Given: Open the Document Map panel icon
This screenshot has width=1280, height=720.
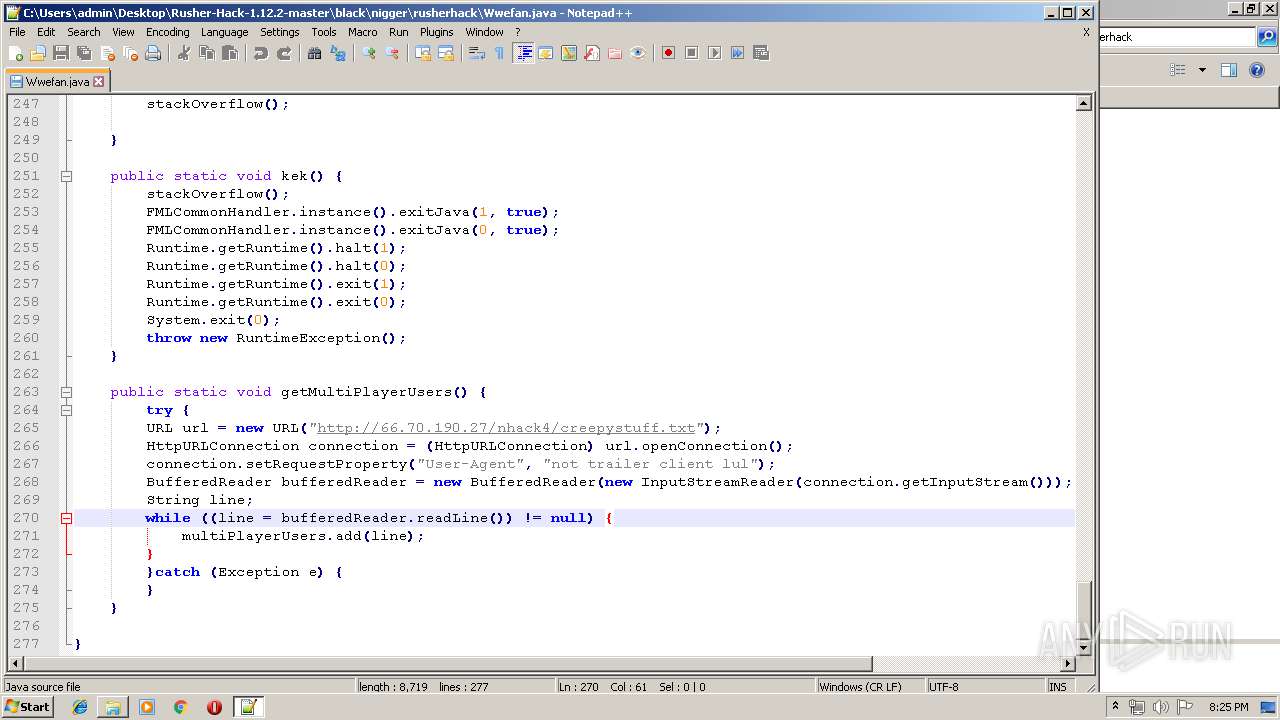Looking at the screenshot, I should 569,53.
